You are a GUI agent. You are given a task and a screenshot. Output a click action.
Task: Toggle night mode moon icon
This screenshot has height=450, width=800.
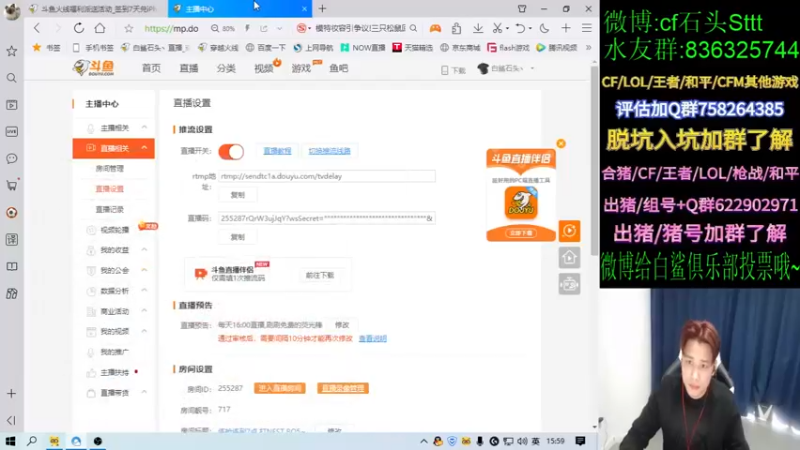[x=544, y=29]
